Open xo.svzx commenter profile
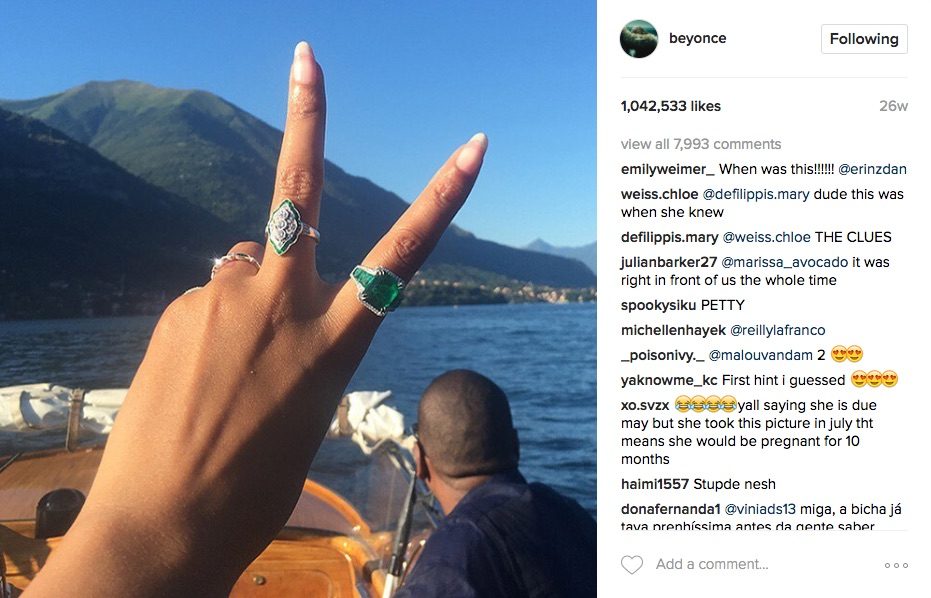 click(x=645, y=406)
